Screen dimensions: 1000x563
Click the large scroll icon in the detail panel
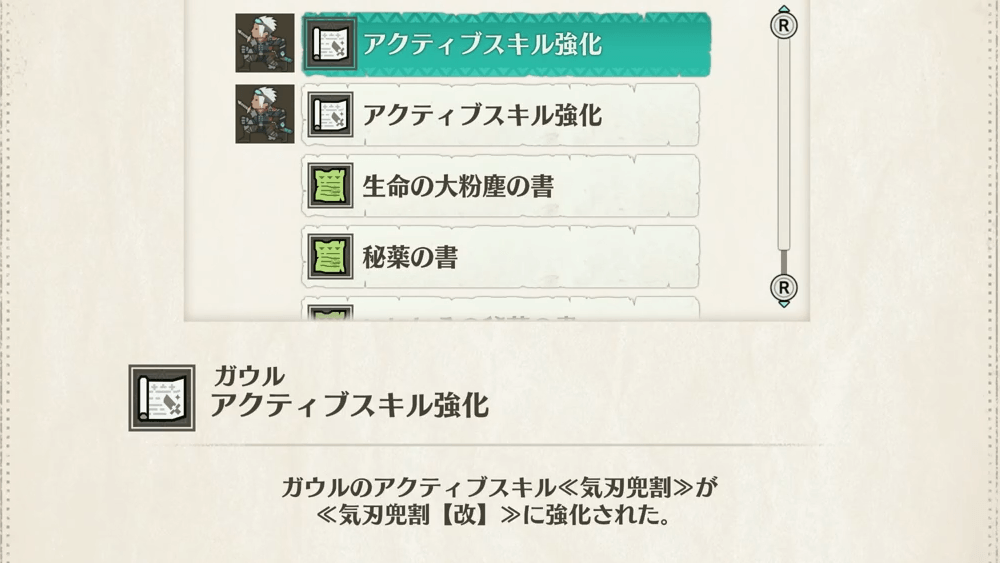pos(162,398)
